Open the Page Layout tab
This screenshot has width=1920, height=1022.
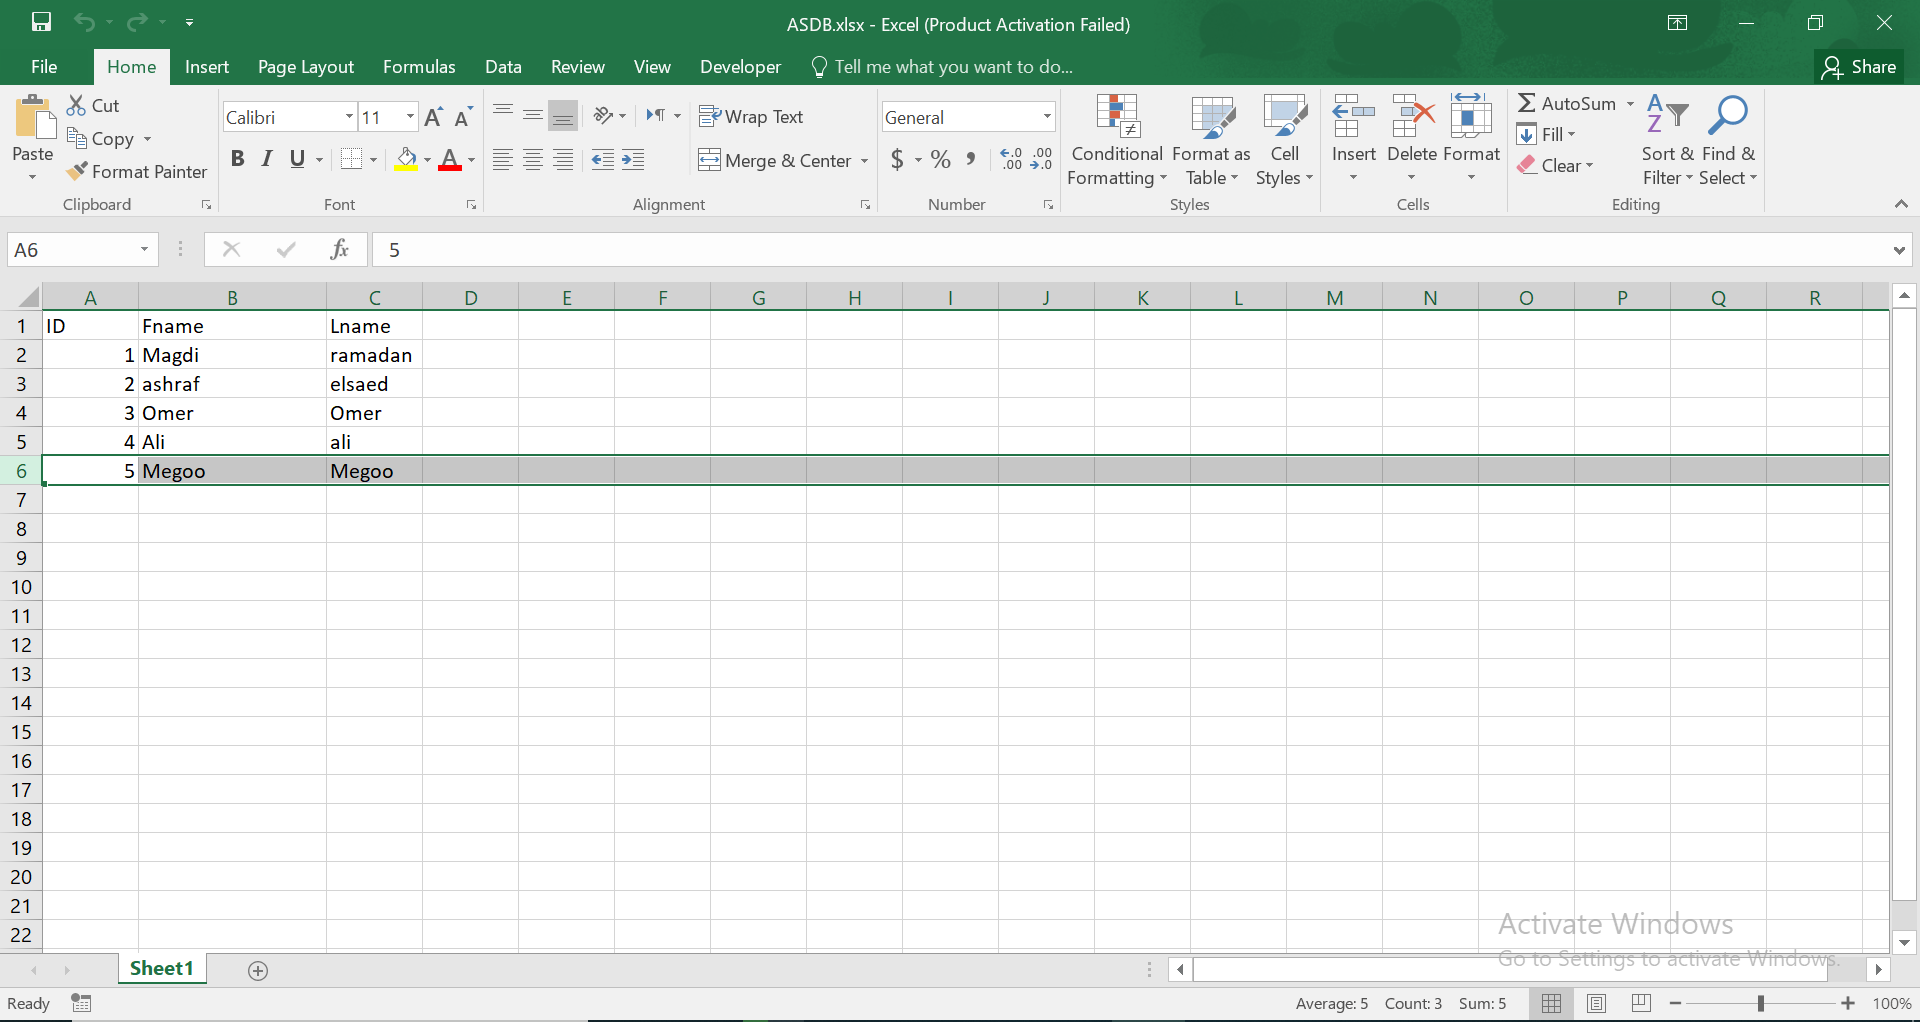tap(305, 67)
